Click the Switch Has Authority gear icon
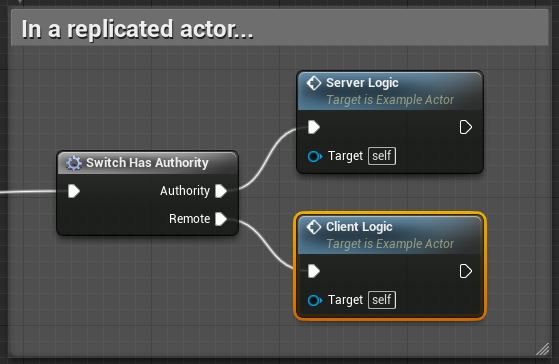The image size is (559, 364). pyautogui.click(x=74, y=163)
